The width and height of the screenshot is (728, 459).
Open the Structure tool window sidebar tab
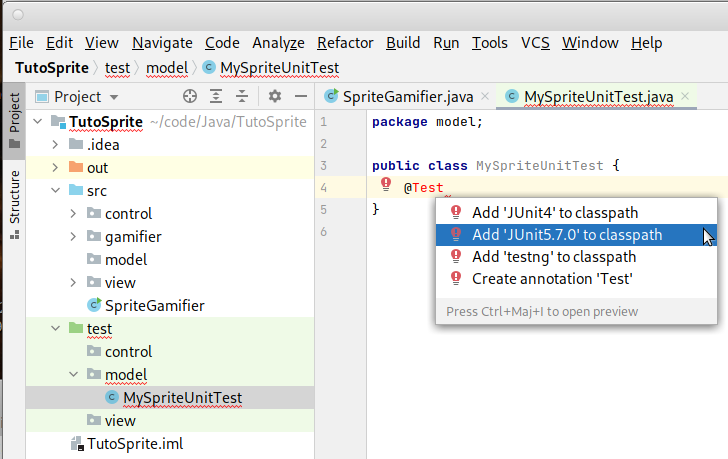click(x=14, y=205)
